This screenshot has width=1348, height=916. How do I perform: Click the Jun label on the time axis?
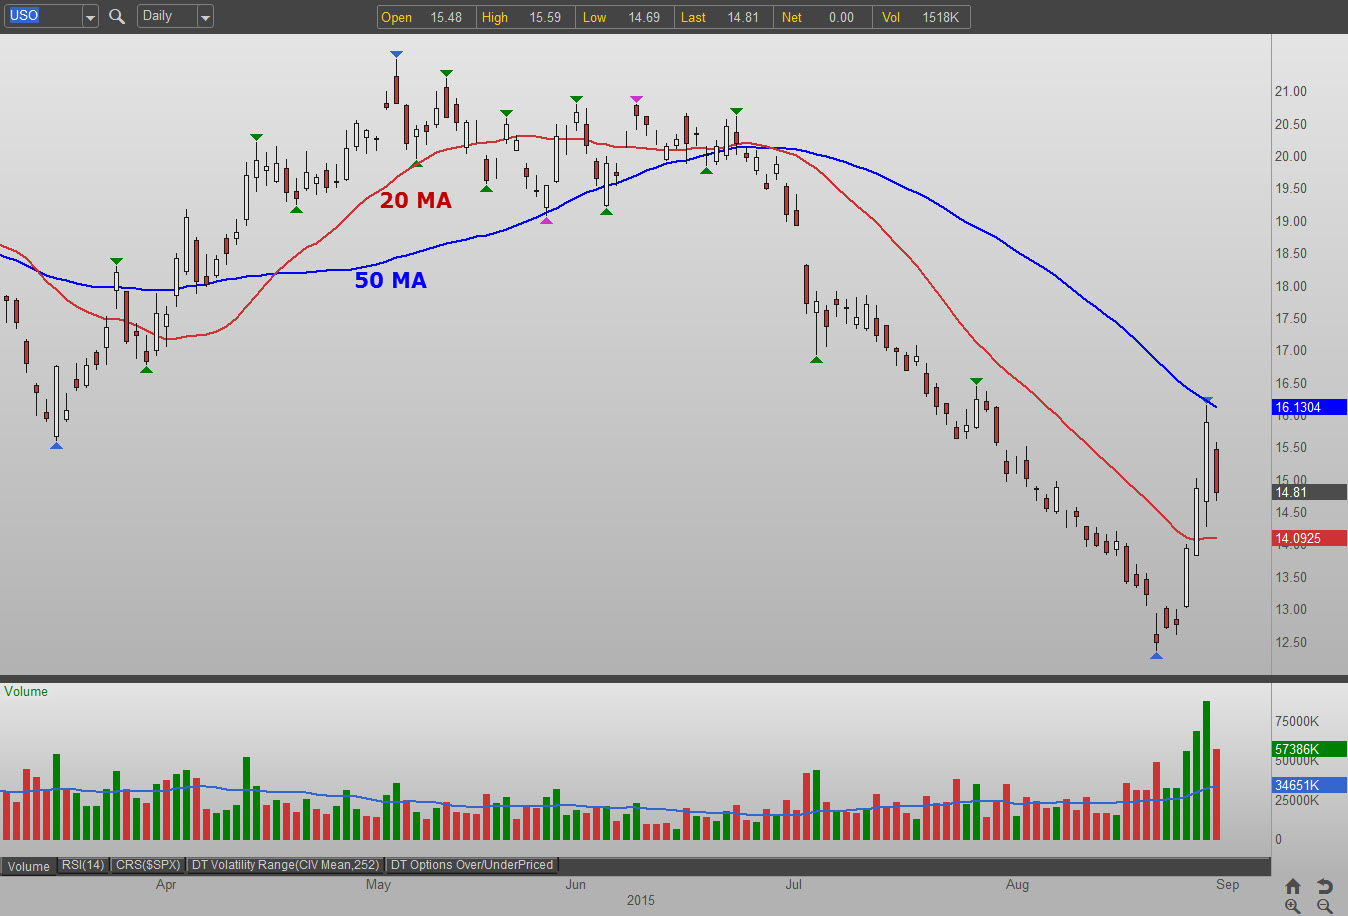click(x=575, y=884)
